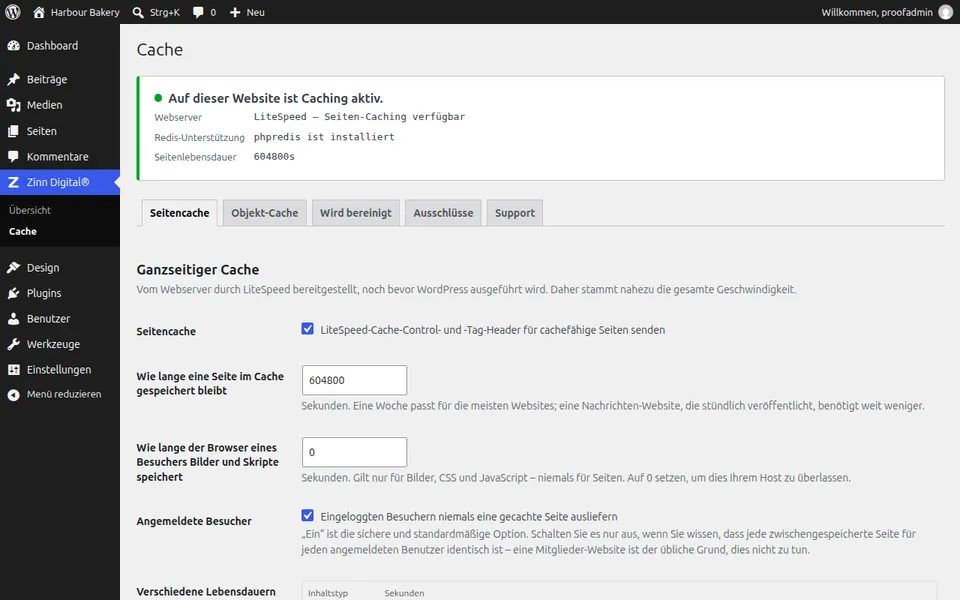Toggle the Eingeloggten Besuchern checkbox
This screenshot has width=960, height=600.
(x=307, y=516)
